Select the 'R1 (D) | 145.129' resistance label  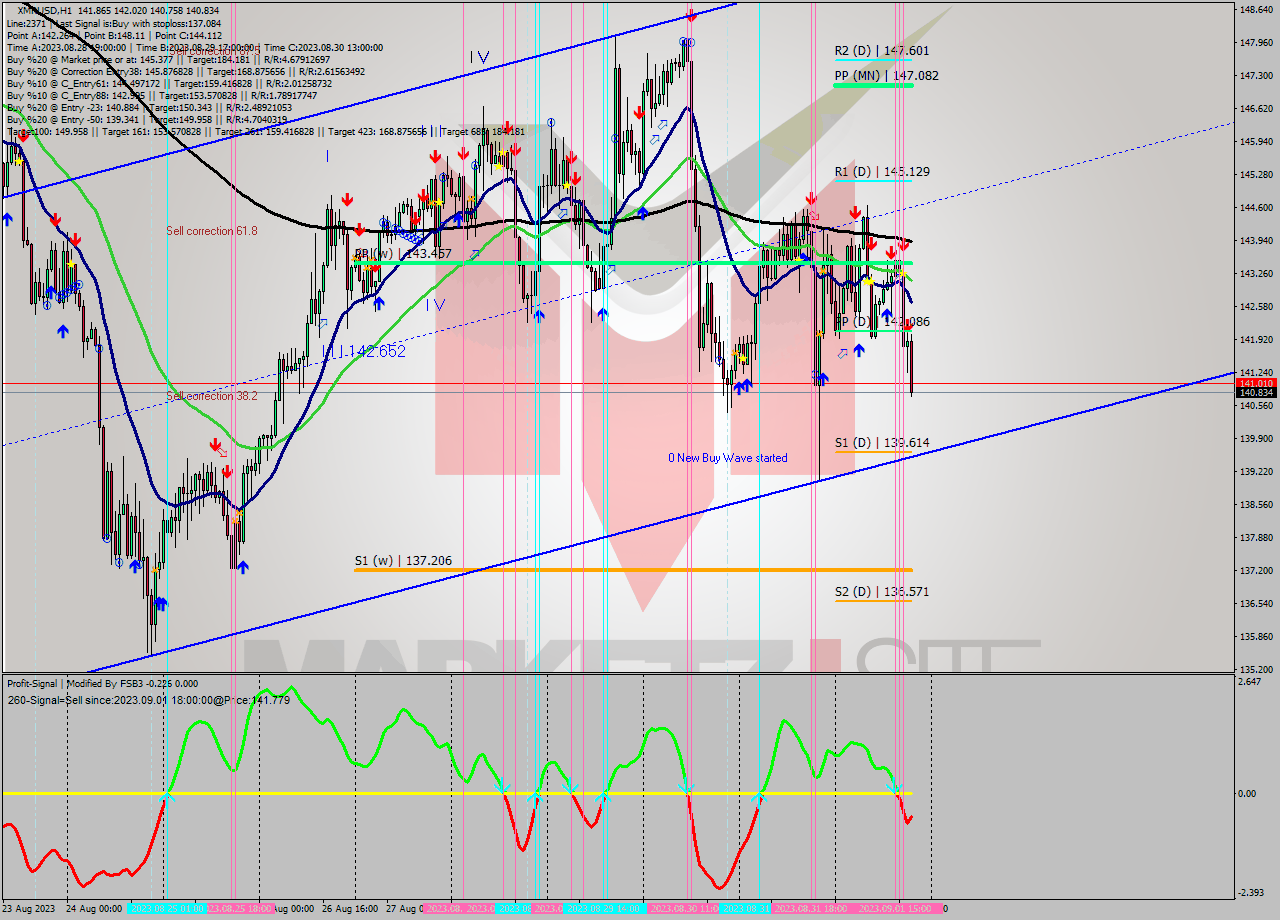(x=882, y=172)
